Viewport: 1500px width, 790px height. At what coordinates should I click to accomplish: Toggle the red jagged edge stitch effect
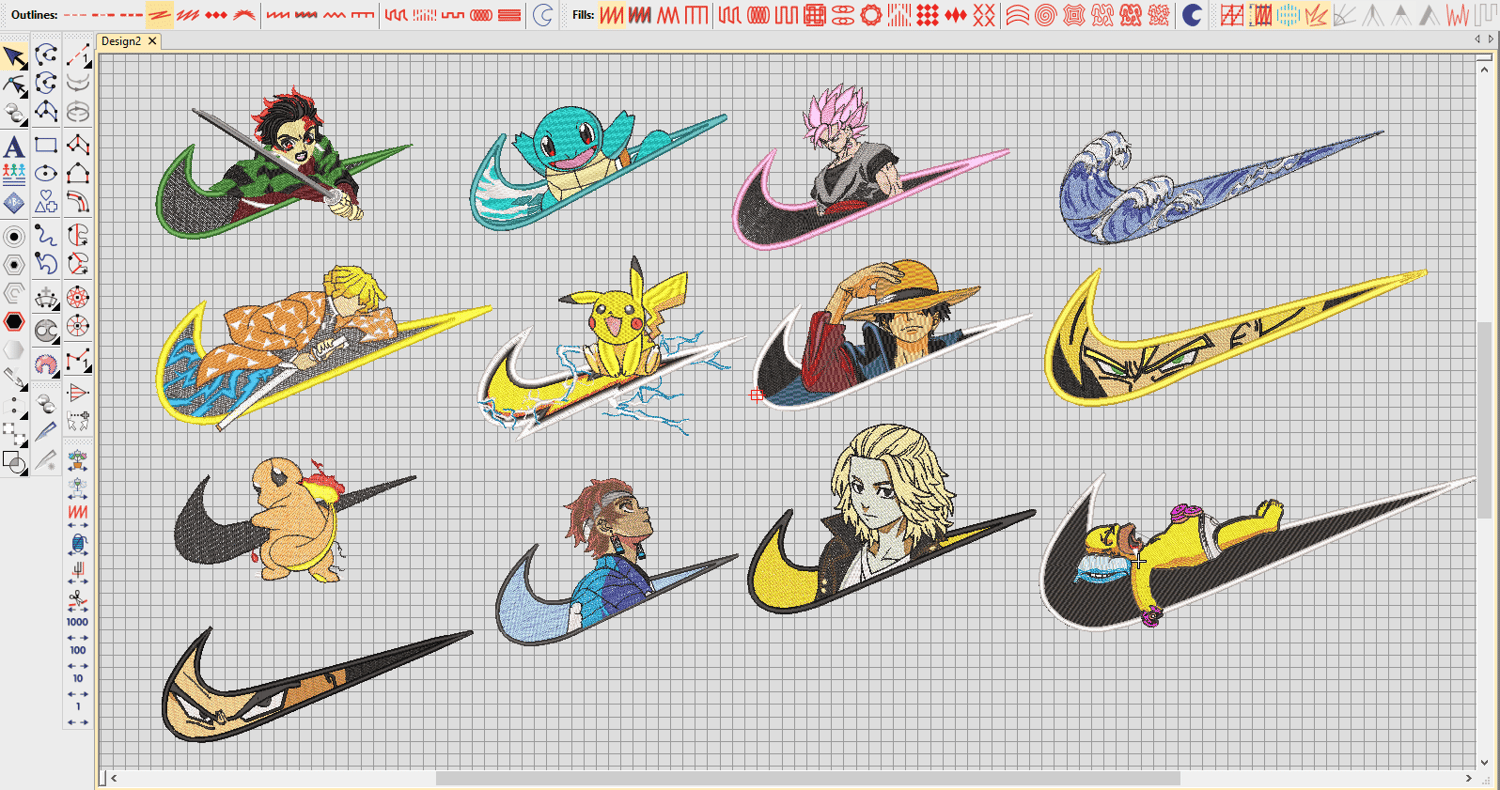(1316, 15)
